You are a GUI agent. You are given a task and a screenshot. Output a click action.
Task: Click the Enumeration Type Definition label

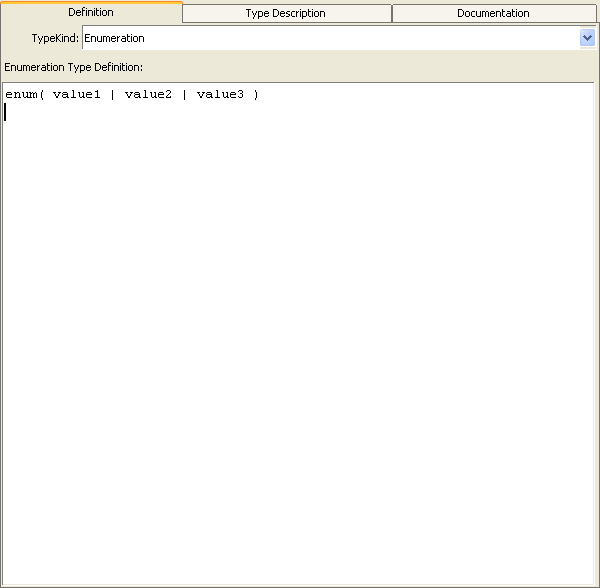coord(74,67)
